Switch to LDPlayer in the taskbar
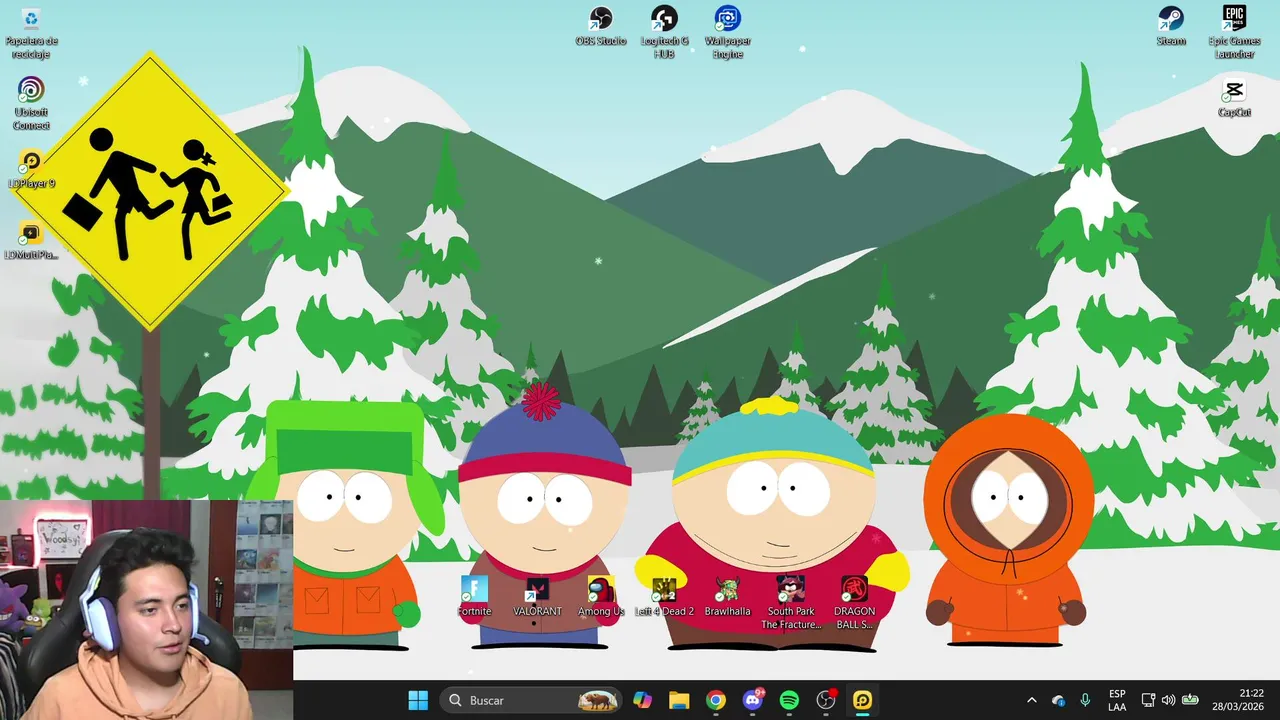Screen dimensions: 1280x720 [x=863, y=700]
